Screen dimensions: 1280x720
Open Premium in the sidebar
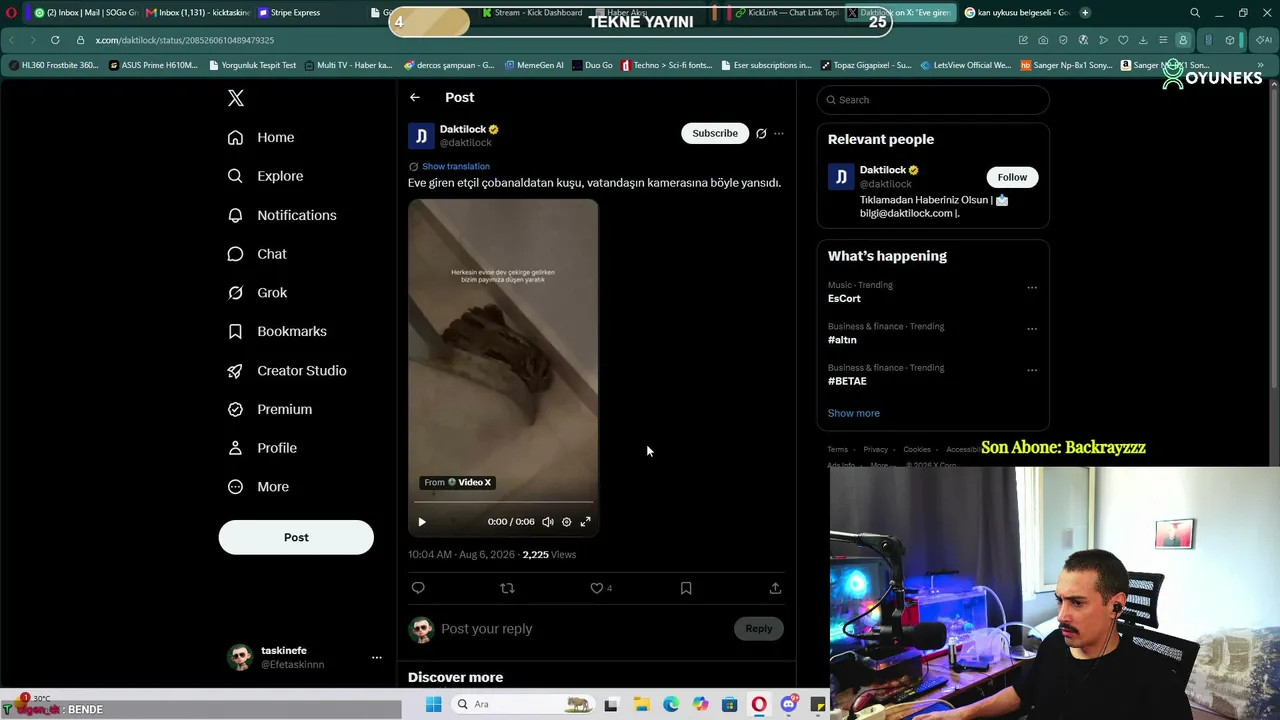(270, 409)
